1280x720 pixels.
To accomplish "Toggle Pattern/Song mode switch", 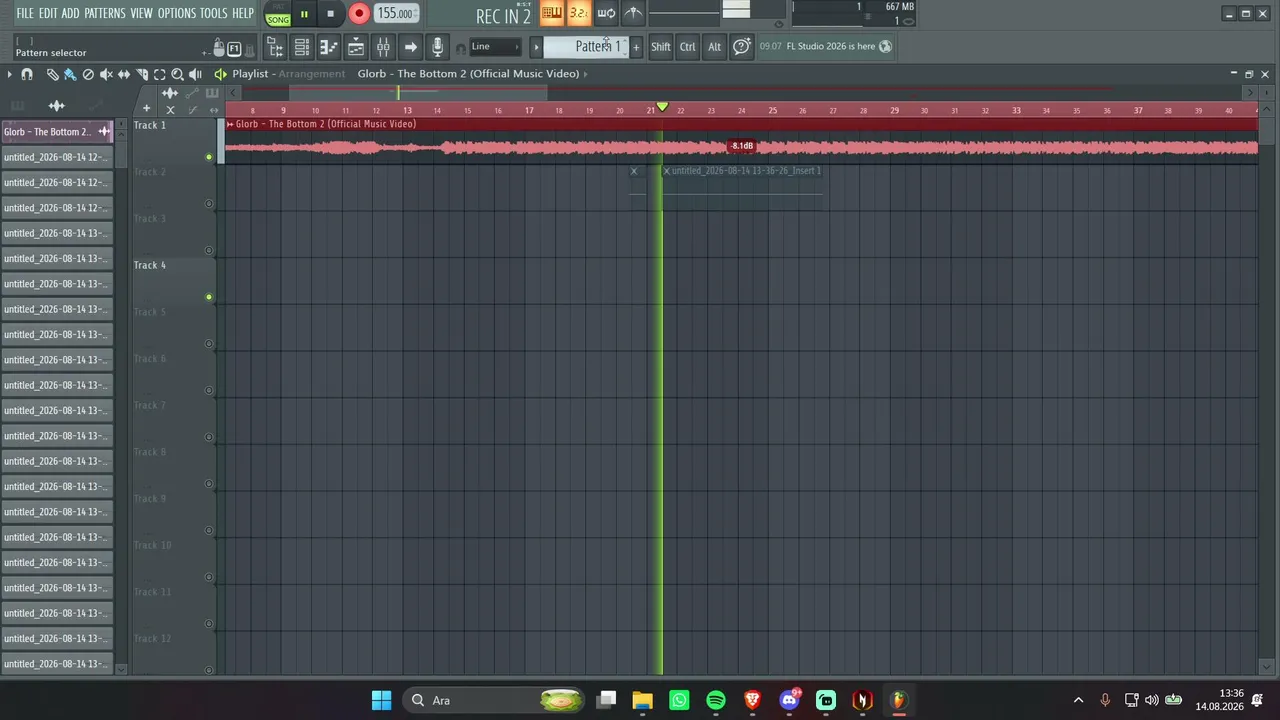I will (278, 14).
